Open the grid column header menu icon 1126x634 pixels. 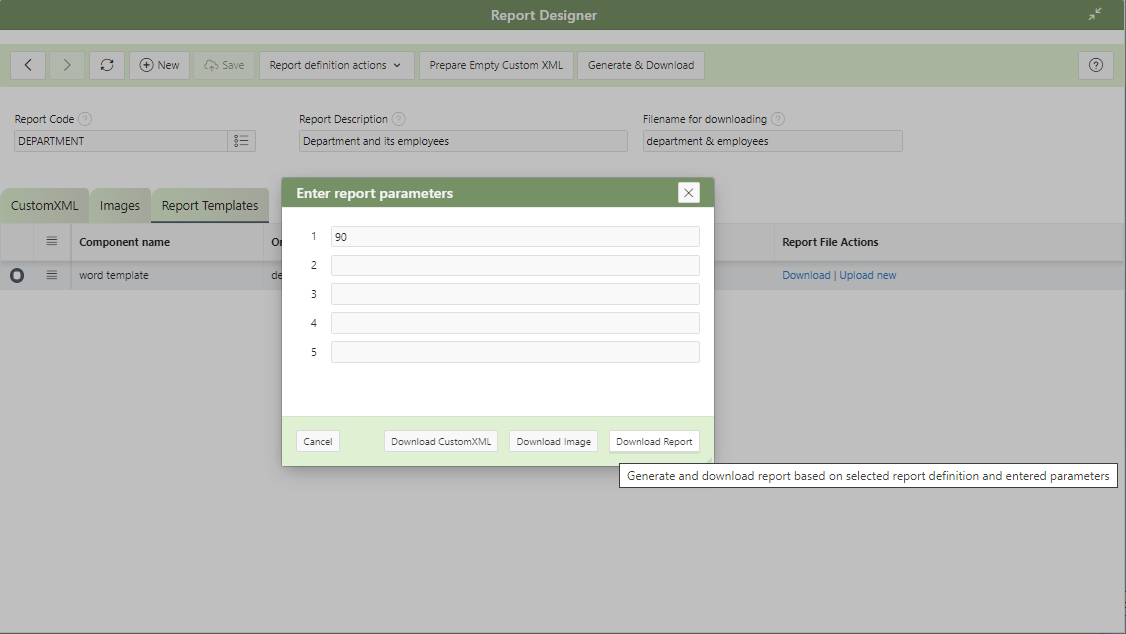pyautogui.click(x=52, y=241)
